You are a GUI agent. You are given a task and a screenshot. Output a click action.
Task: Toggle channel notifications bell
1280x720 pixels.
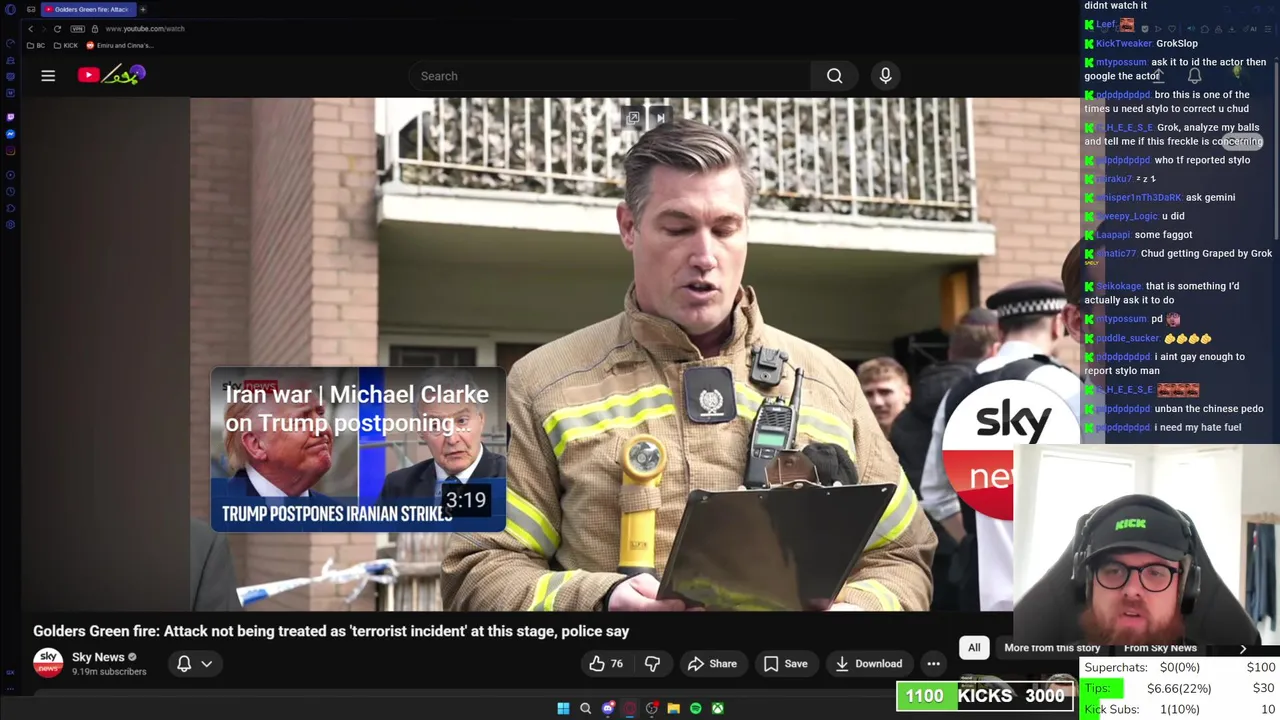tap(184, 663)
